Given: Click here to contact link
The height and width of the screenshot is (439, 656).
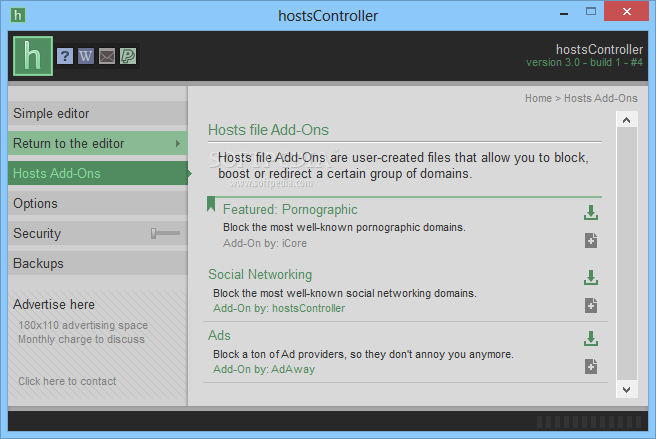Looking at the screenshot, I should tap(67, 381).
